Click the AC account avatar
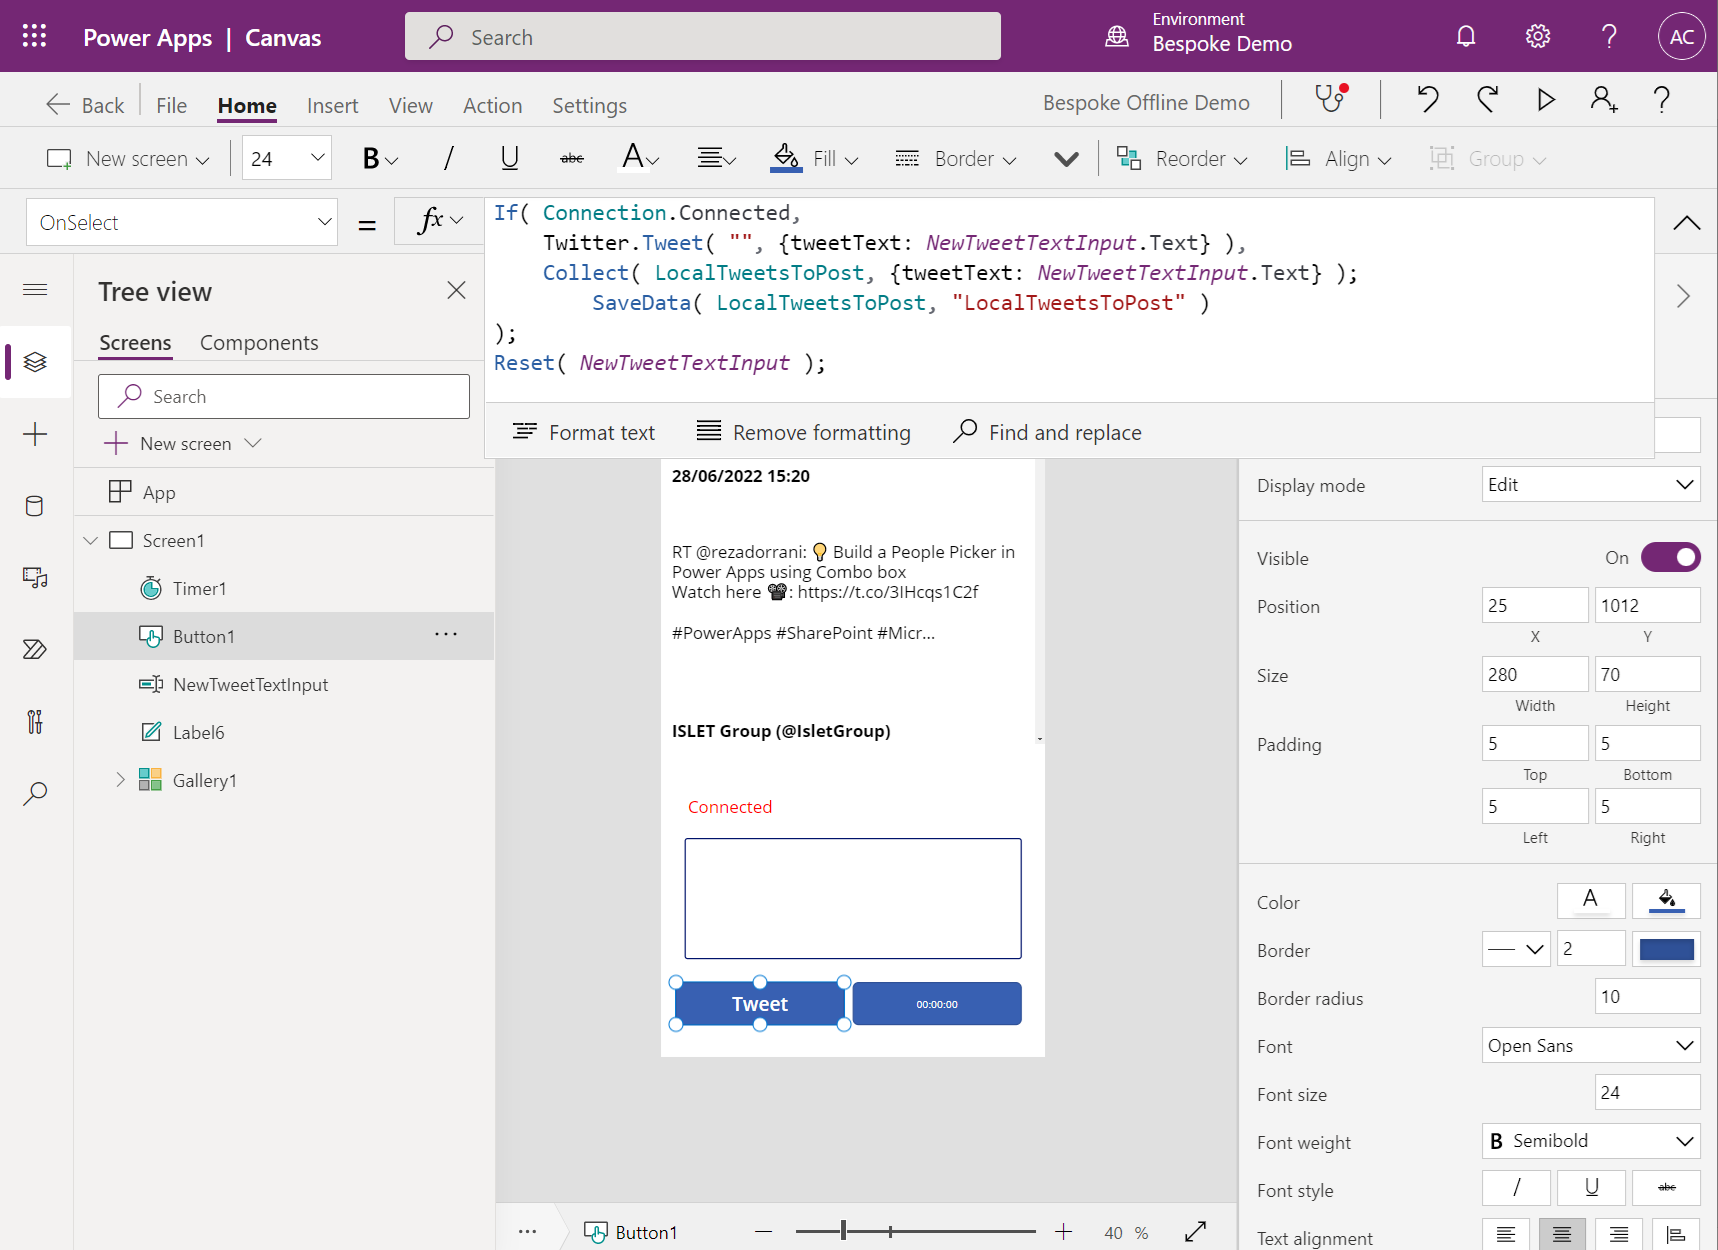 pyautogui.click(x=1682, y=37)
